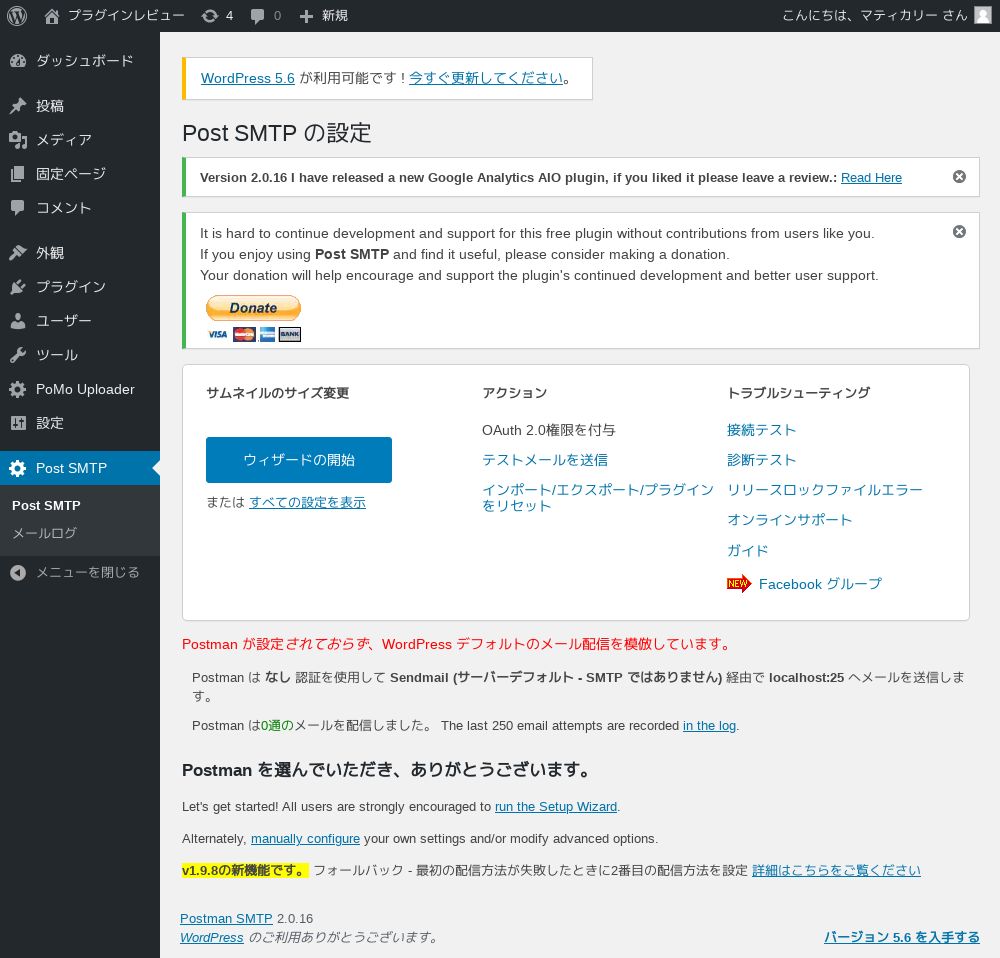The width and height of the screenshot is (1000, 958).
Task: Click バージョン 5.6 を入手する link
Action: [x=902, y=937]
